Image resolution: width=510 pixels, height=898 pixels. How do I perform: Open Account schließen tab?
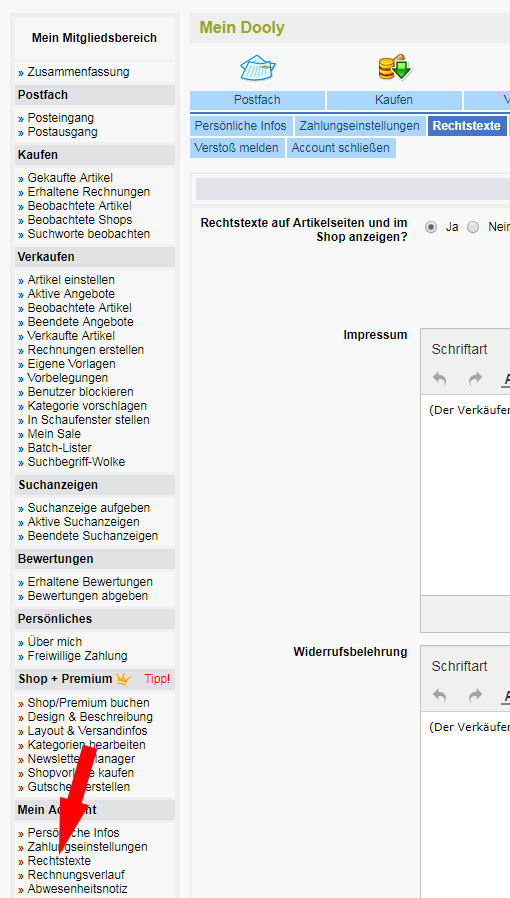point(341,148)
